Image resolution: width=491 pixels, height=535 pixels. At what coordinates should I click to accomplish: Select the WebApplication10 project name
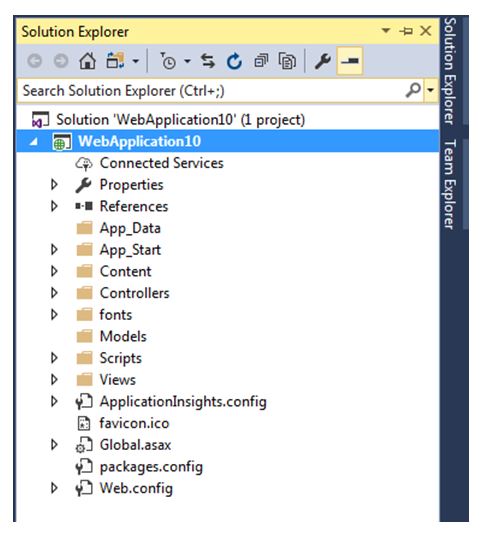(139, 141)
